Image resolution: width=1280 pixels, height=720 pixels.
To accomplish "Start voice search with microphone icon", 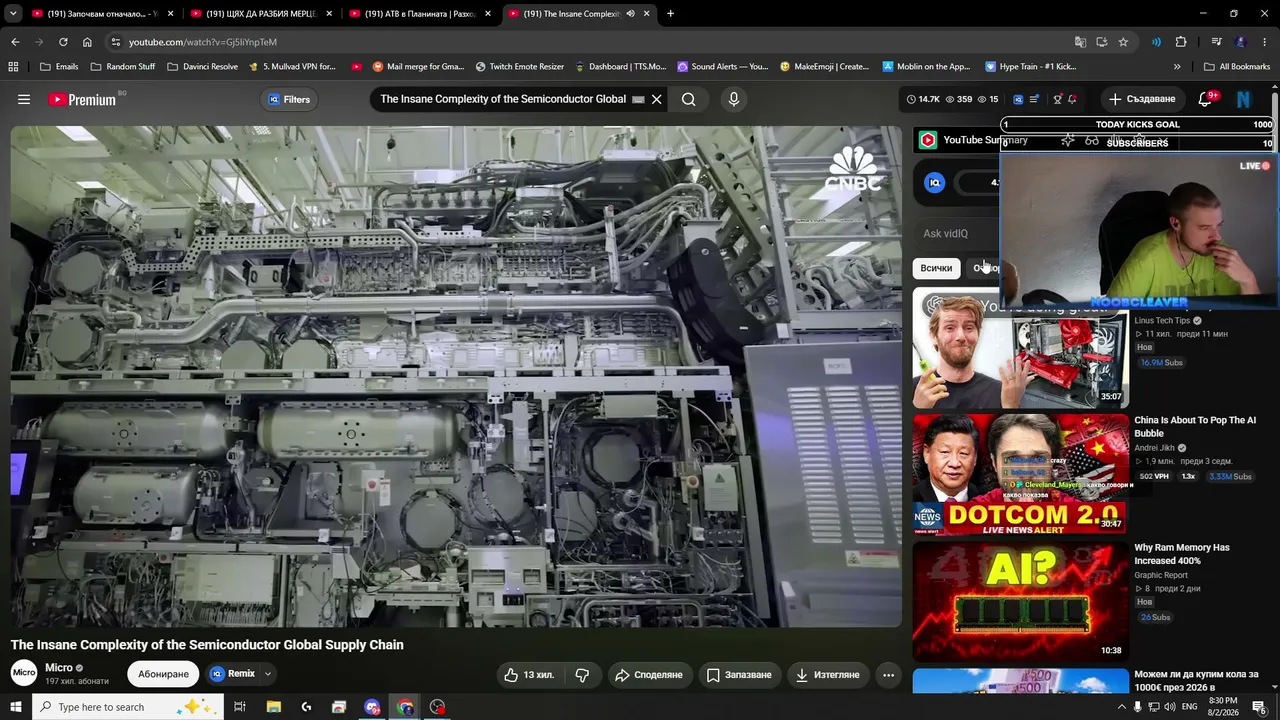I will tap(734, 99).
